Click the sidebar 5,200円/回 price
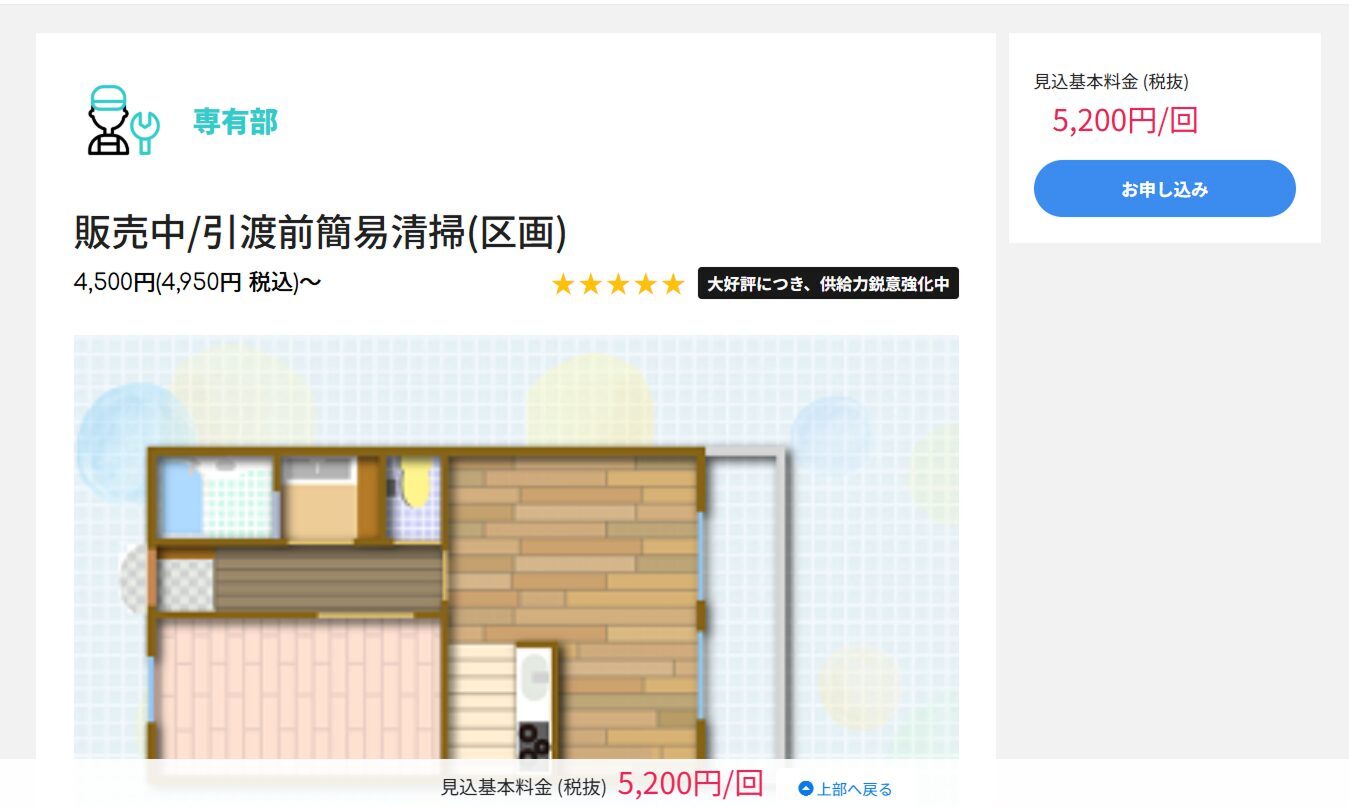This screenshot has height=807, width=1349. [x=1125, y=121]
